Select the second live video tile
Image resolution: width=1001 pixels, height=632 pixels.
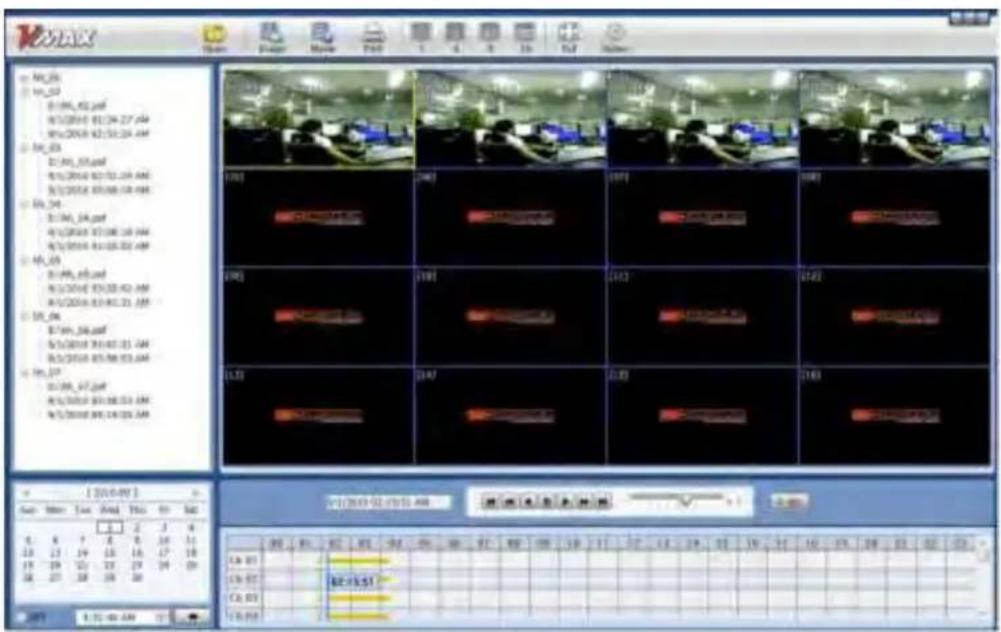[x=511, y=117]
